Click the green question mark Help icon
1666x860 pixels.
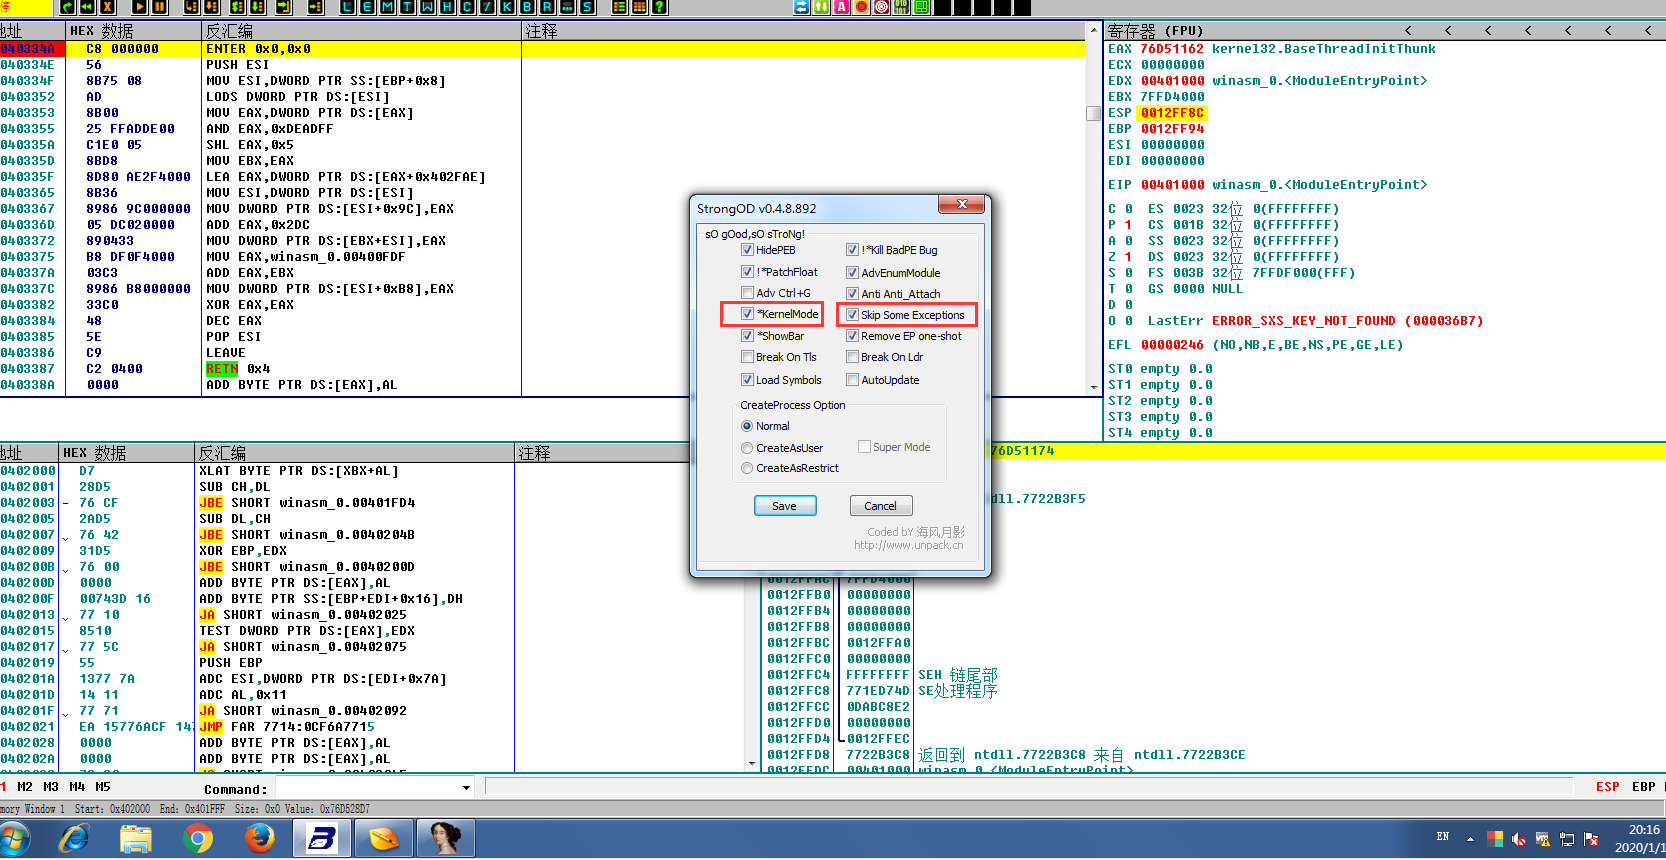(659, 7)
